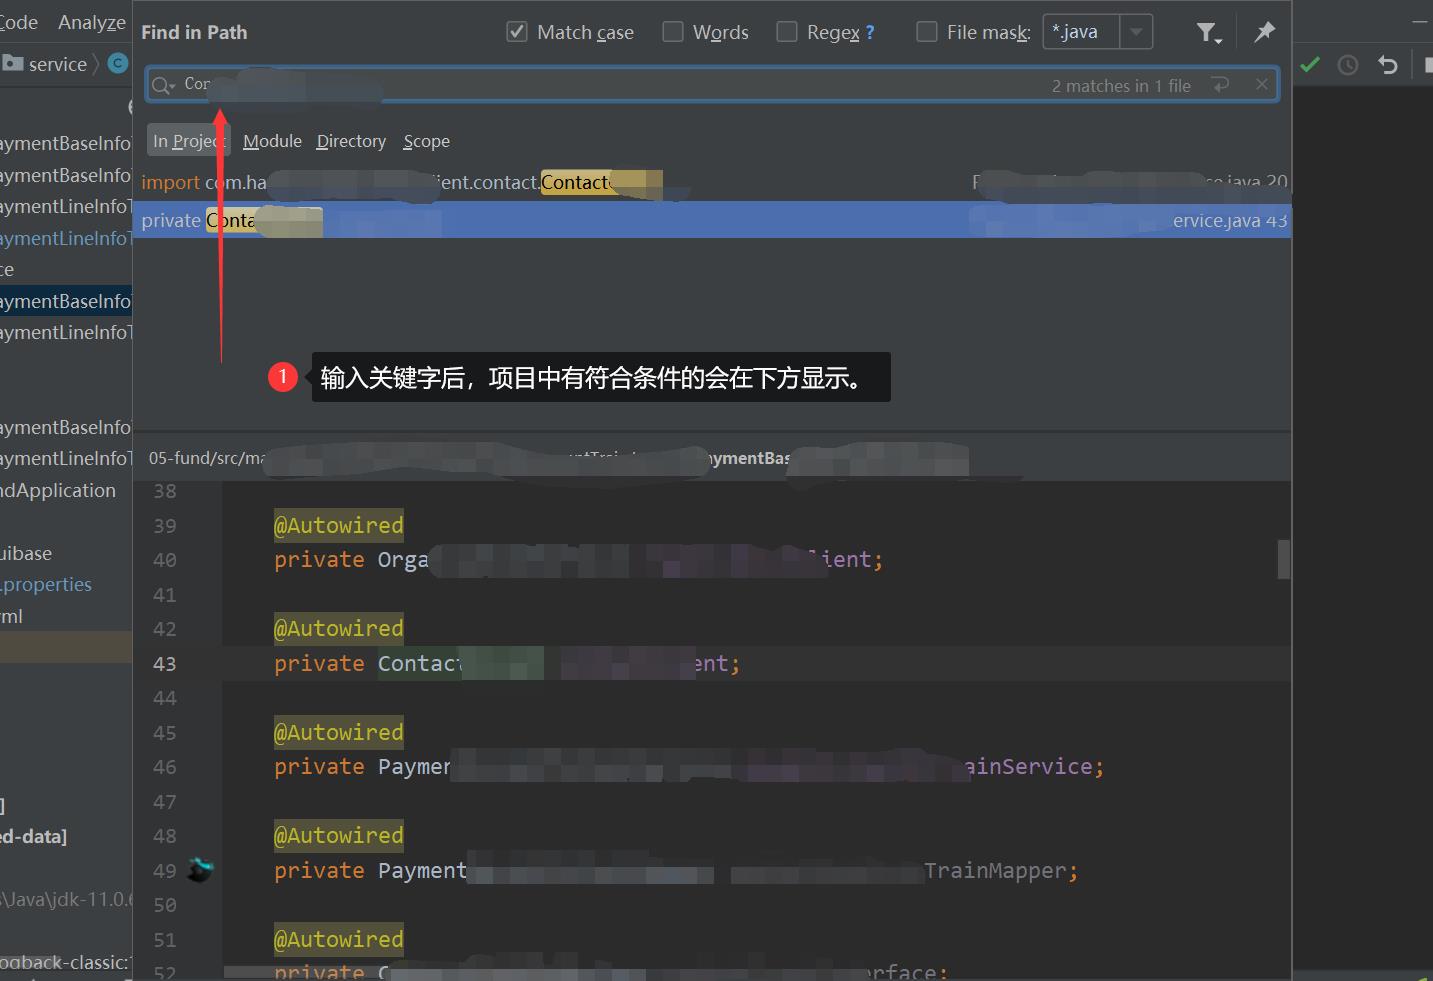The image size is (1433, 981).
Task: Toggle the Match case checkbox
Action: [517, 32]
